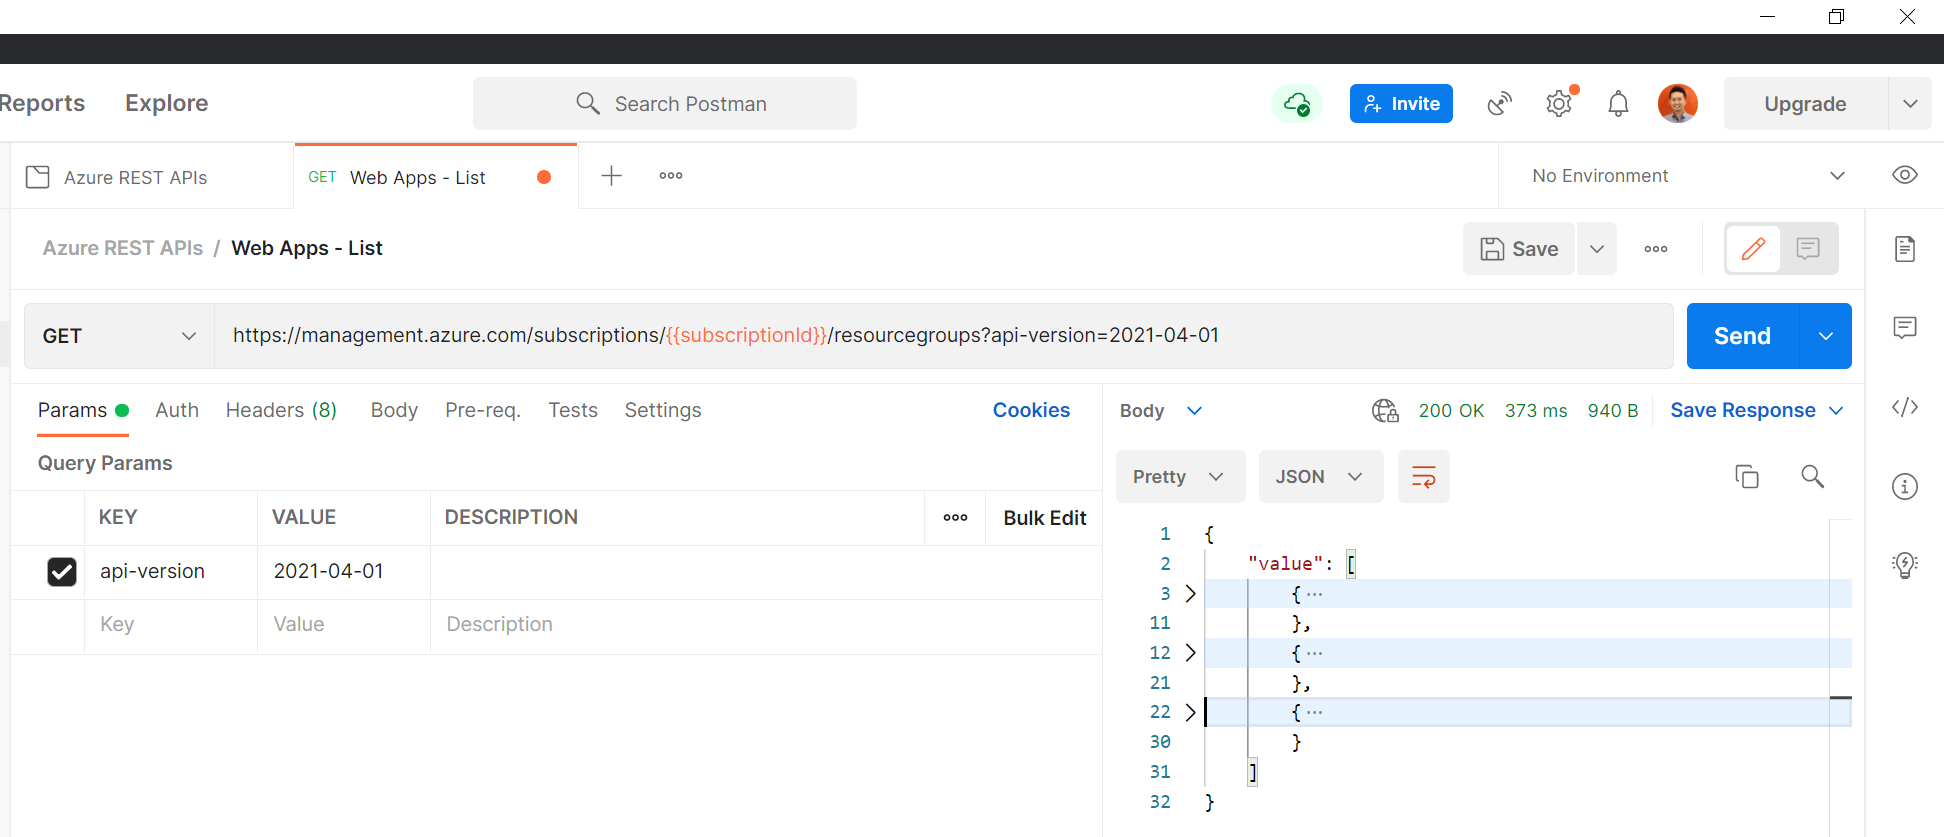The image size is (1944, 837).
Task: Open the Save dropdown arrow
Action: coord(1597,249)
